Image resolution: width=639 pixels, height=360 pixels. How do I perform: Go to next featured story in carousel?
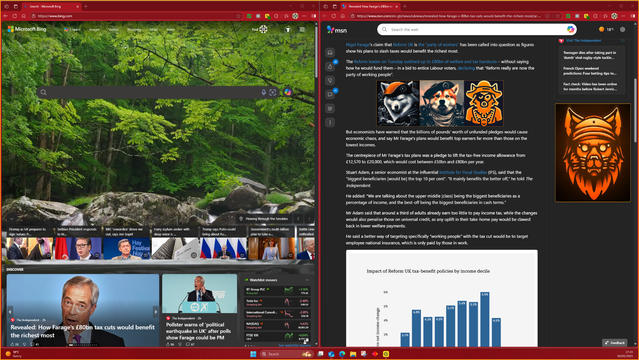click(x=156, y=311)
